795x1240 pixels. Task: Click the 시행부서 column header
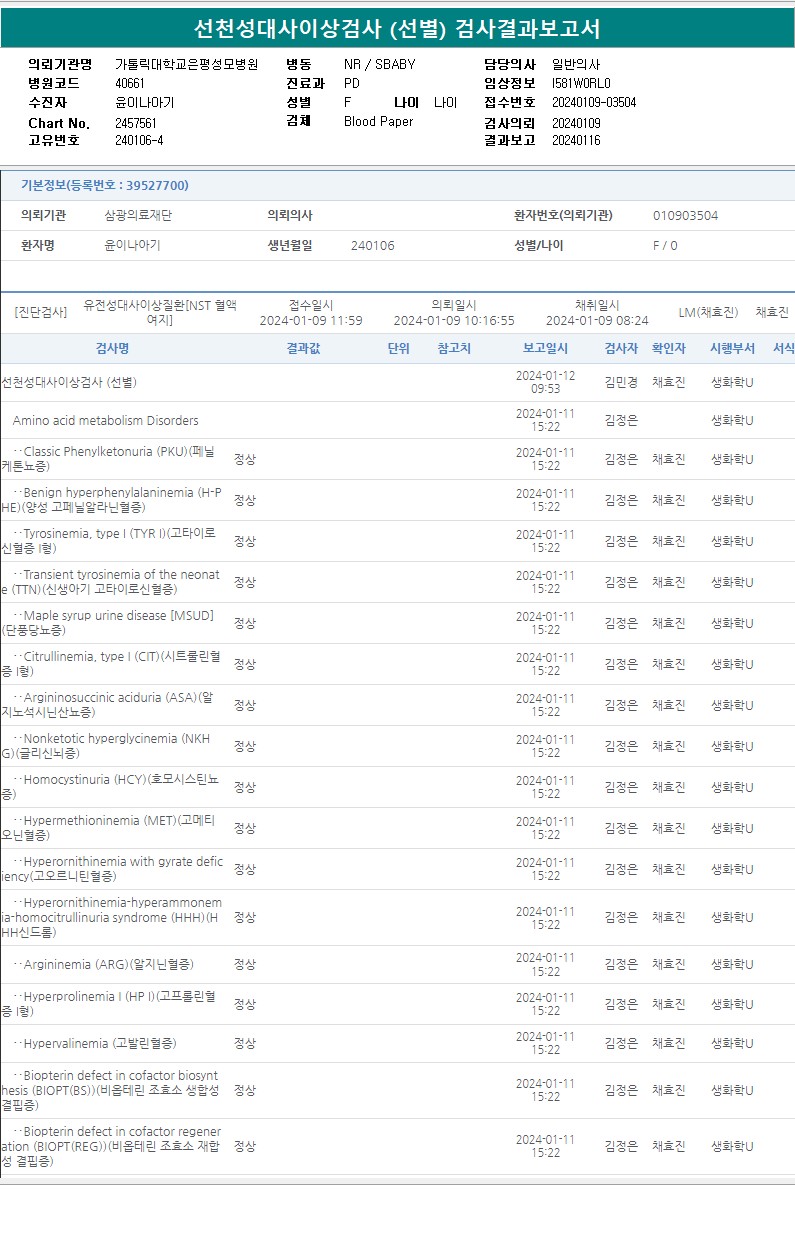coord(732,348)
